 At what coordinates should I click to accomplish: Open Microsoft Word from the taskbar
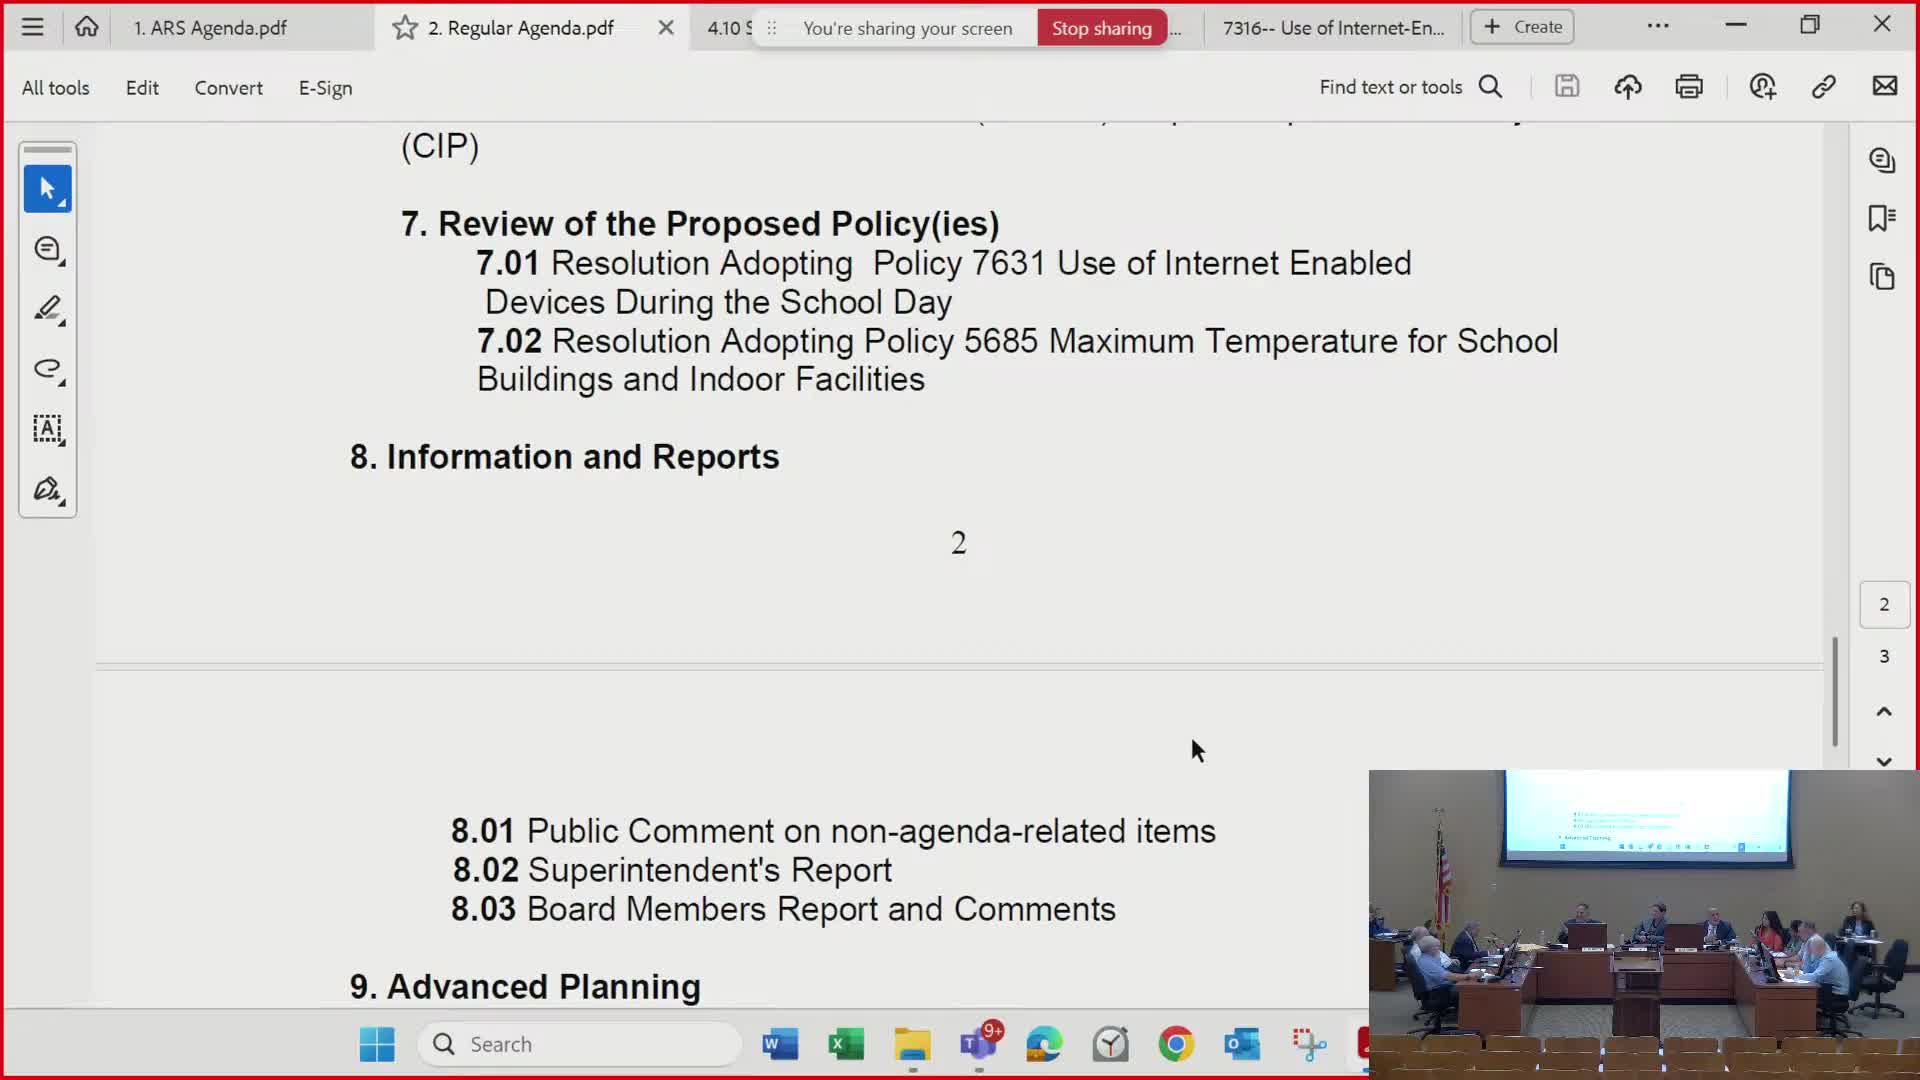point(780,1044)
